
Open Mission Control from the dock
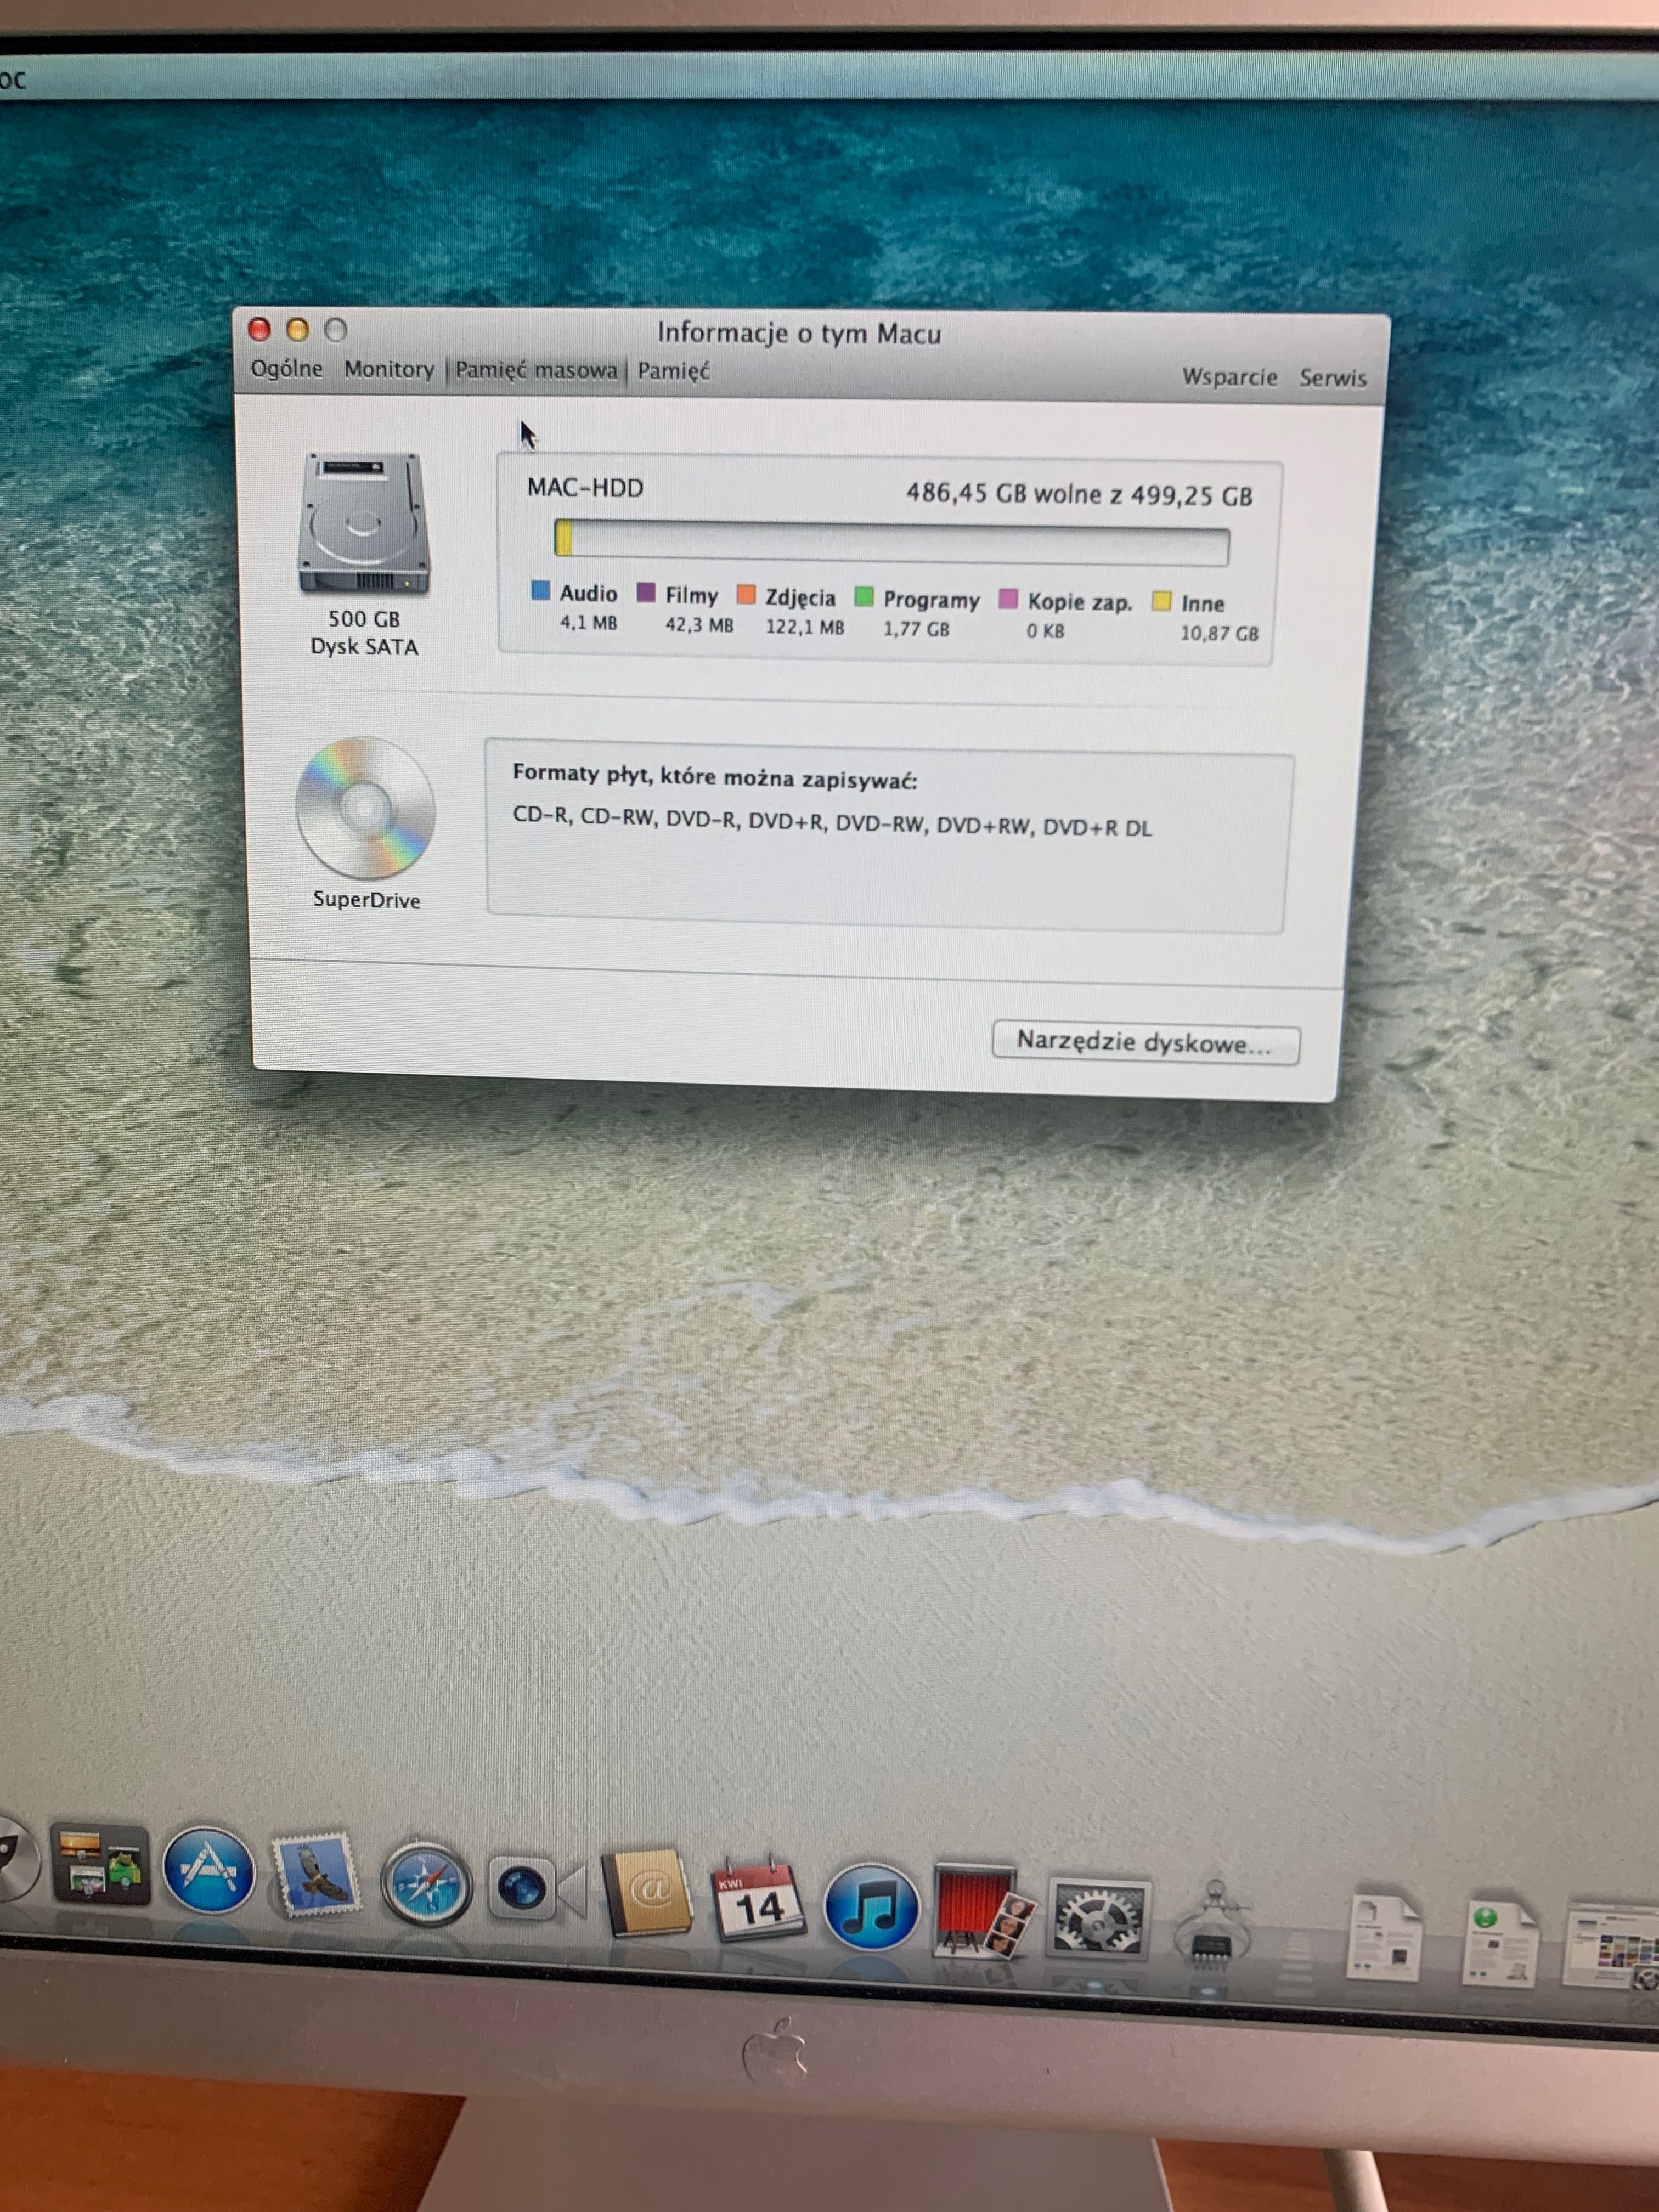click(100, 1864)
